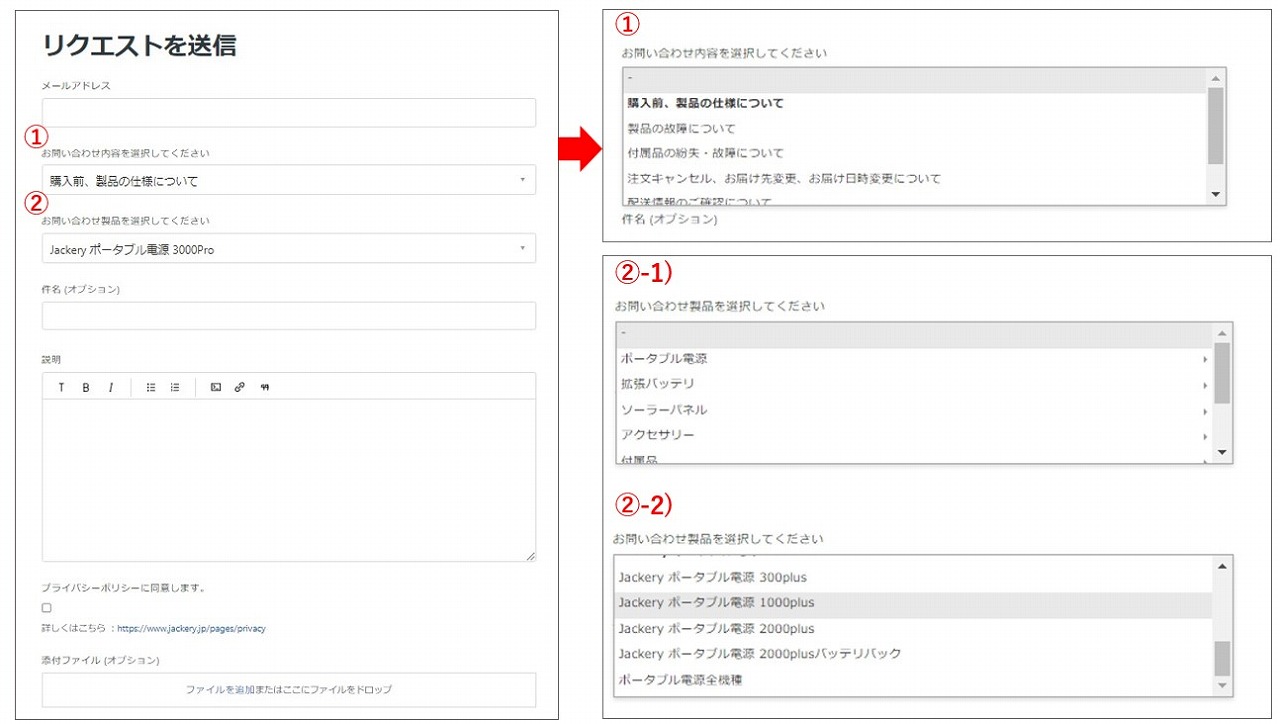The image size is (1280, 724).
Task: Open the product dropdown showing Jackery ポータブル電源 3000Pro
Action: 289,249
